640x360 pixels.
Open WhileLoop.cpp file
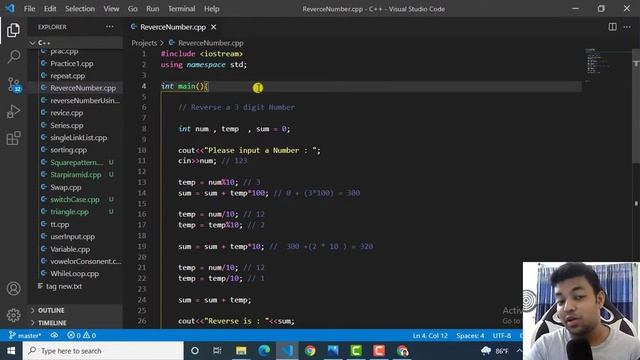(x=75, y=273)
